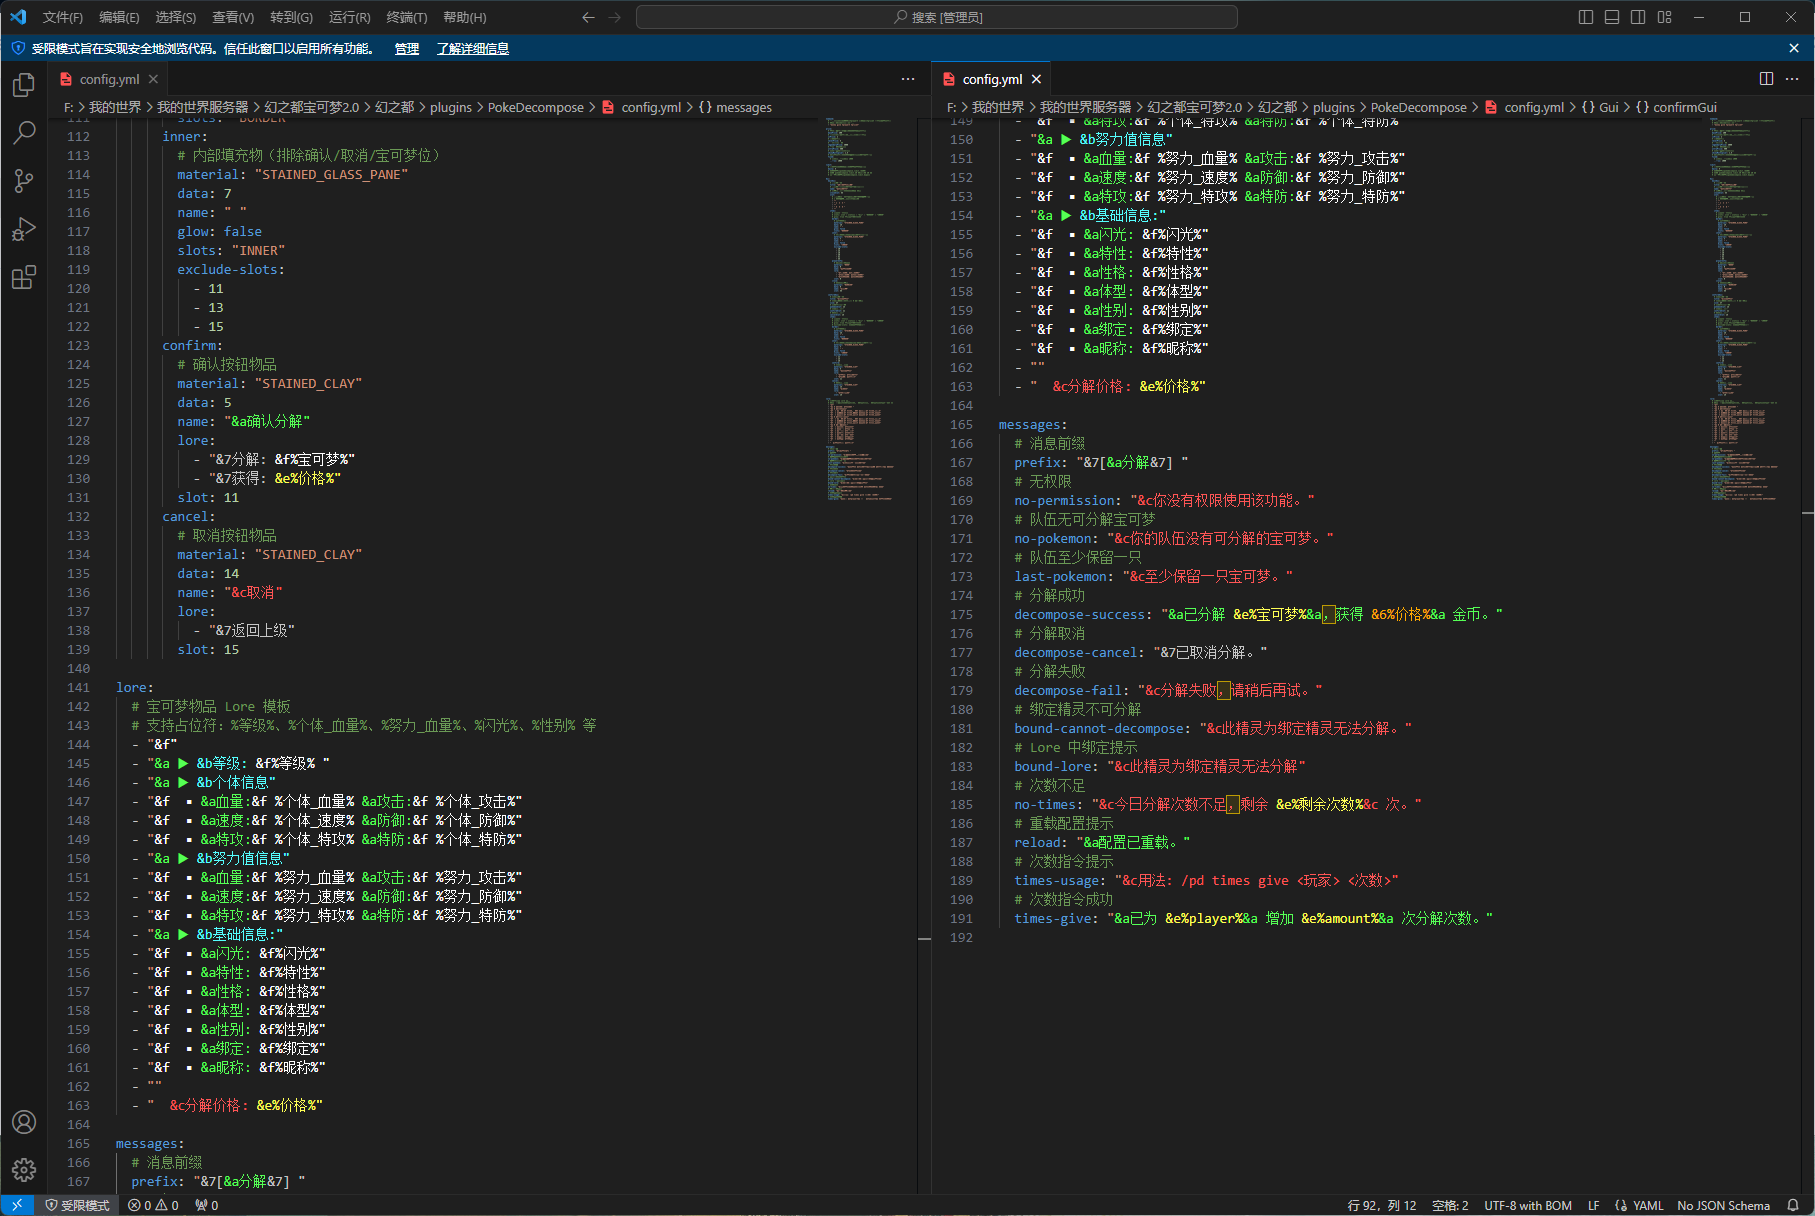
Task: Open the 了解详细信息 link
Action: [472, 48]
